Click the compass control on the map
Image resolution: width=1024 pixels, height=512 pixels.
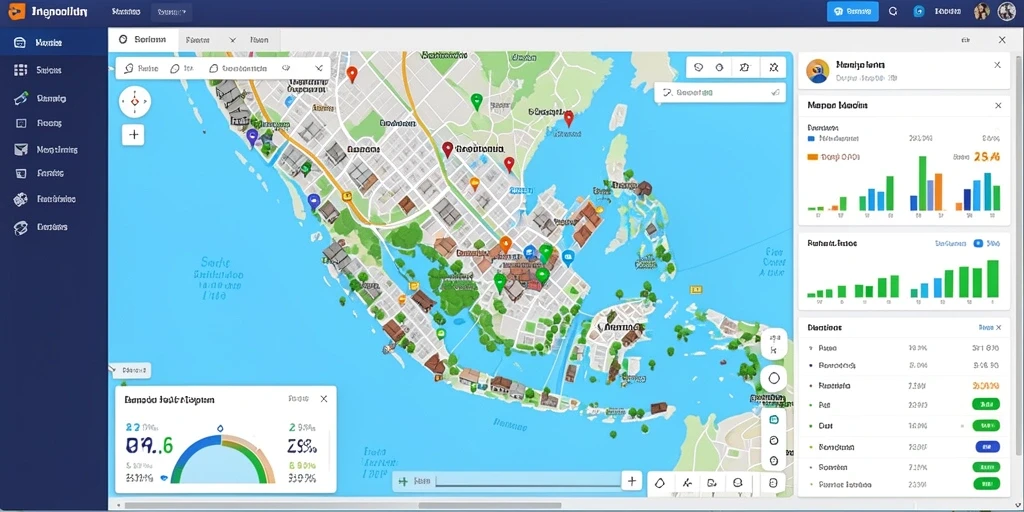point(135,102)
